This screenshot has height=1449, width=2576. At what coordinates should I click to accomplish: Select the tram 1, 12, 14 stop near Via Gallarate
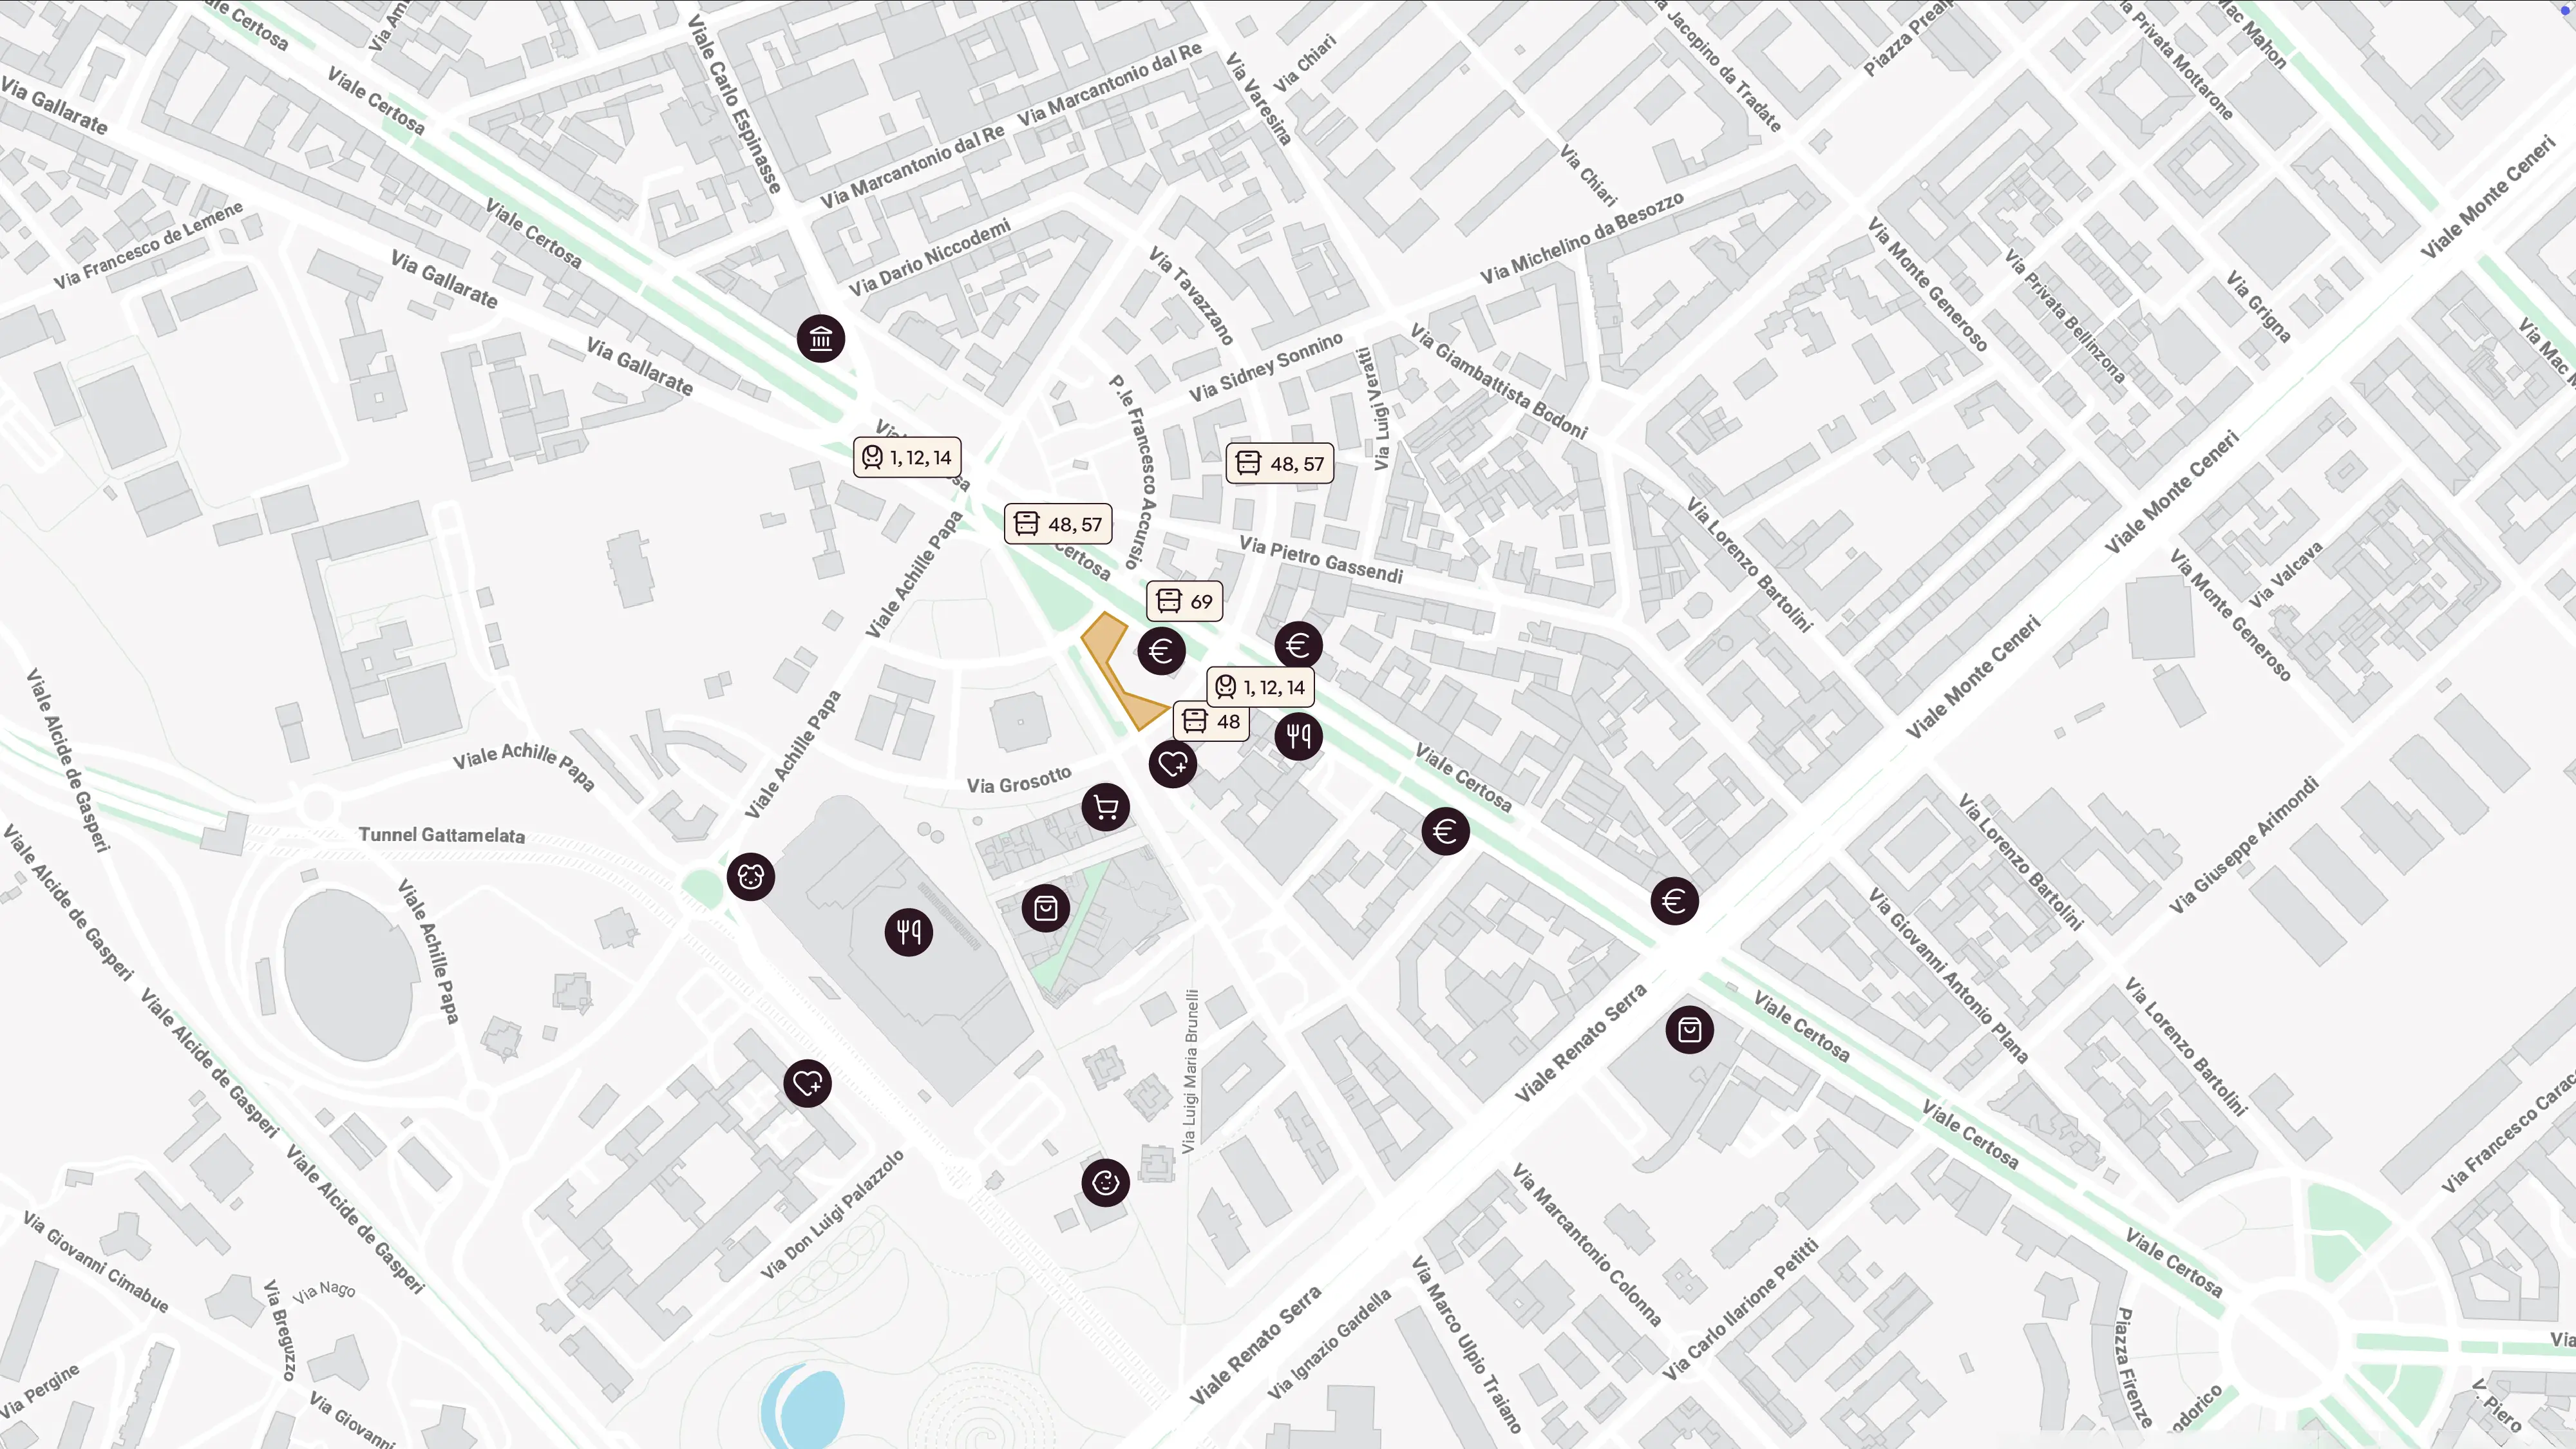(907, 457)
